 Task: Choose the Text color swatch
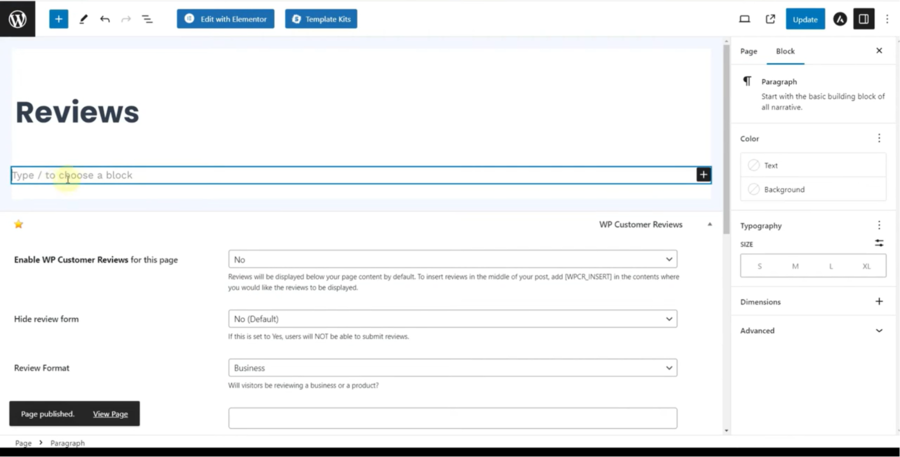tap(754, 165)
